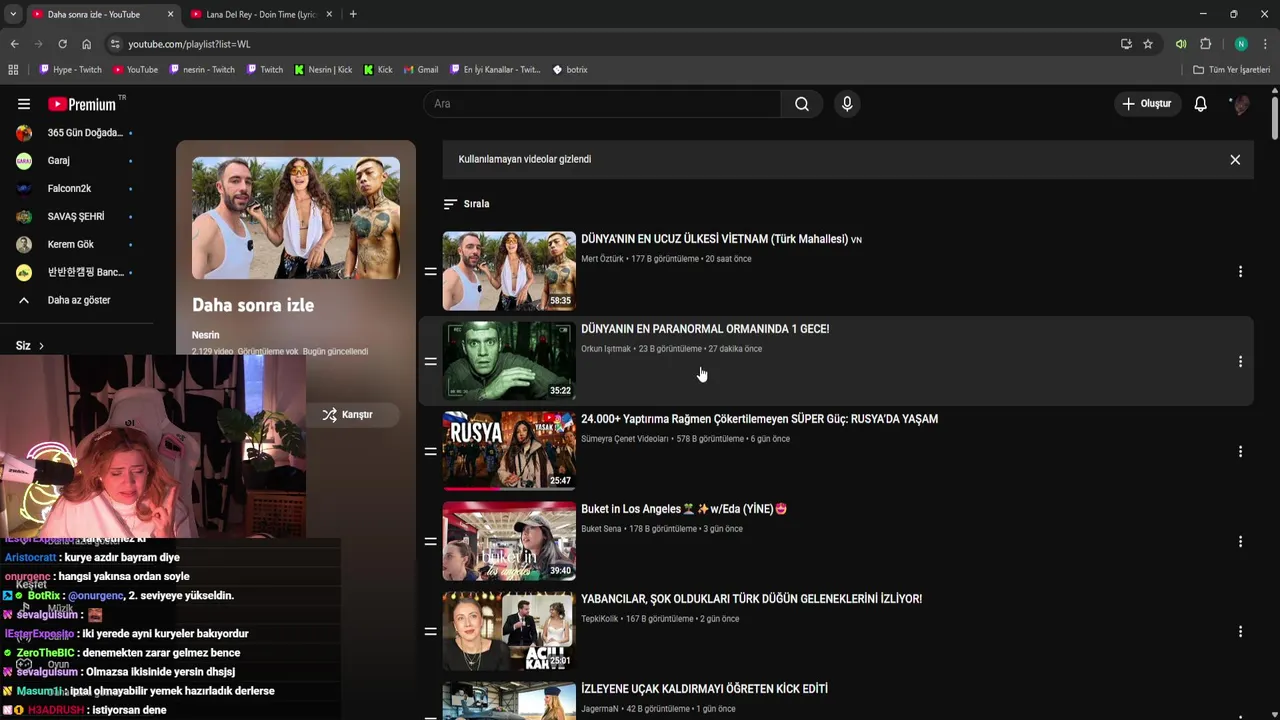1280x720 pixels.
Task: Open nesrin - Twitch bookmark
Action: pyautogui.click(x=202, y=70)
